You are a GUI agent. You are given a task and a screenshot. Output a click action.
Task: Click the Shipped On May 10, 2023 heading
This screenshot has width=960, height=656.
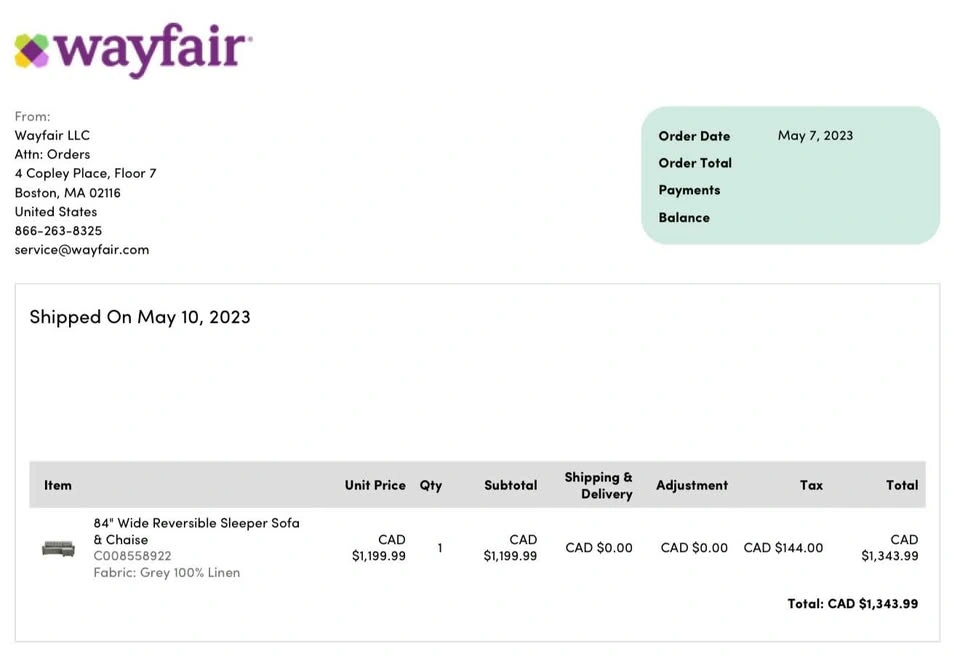(140, 317)
